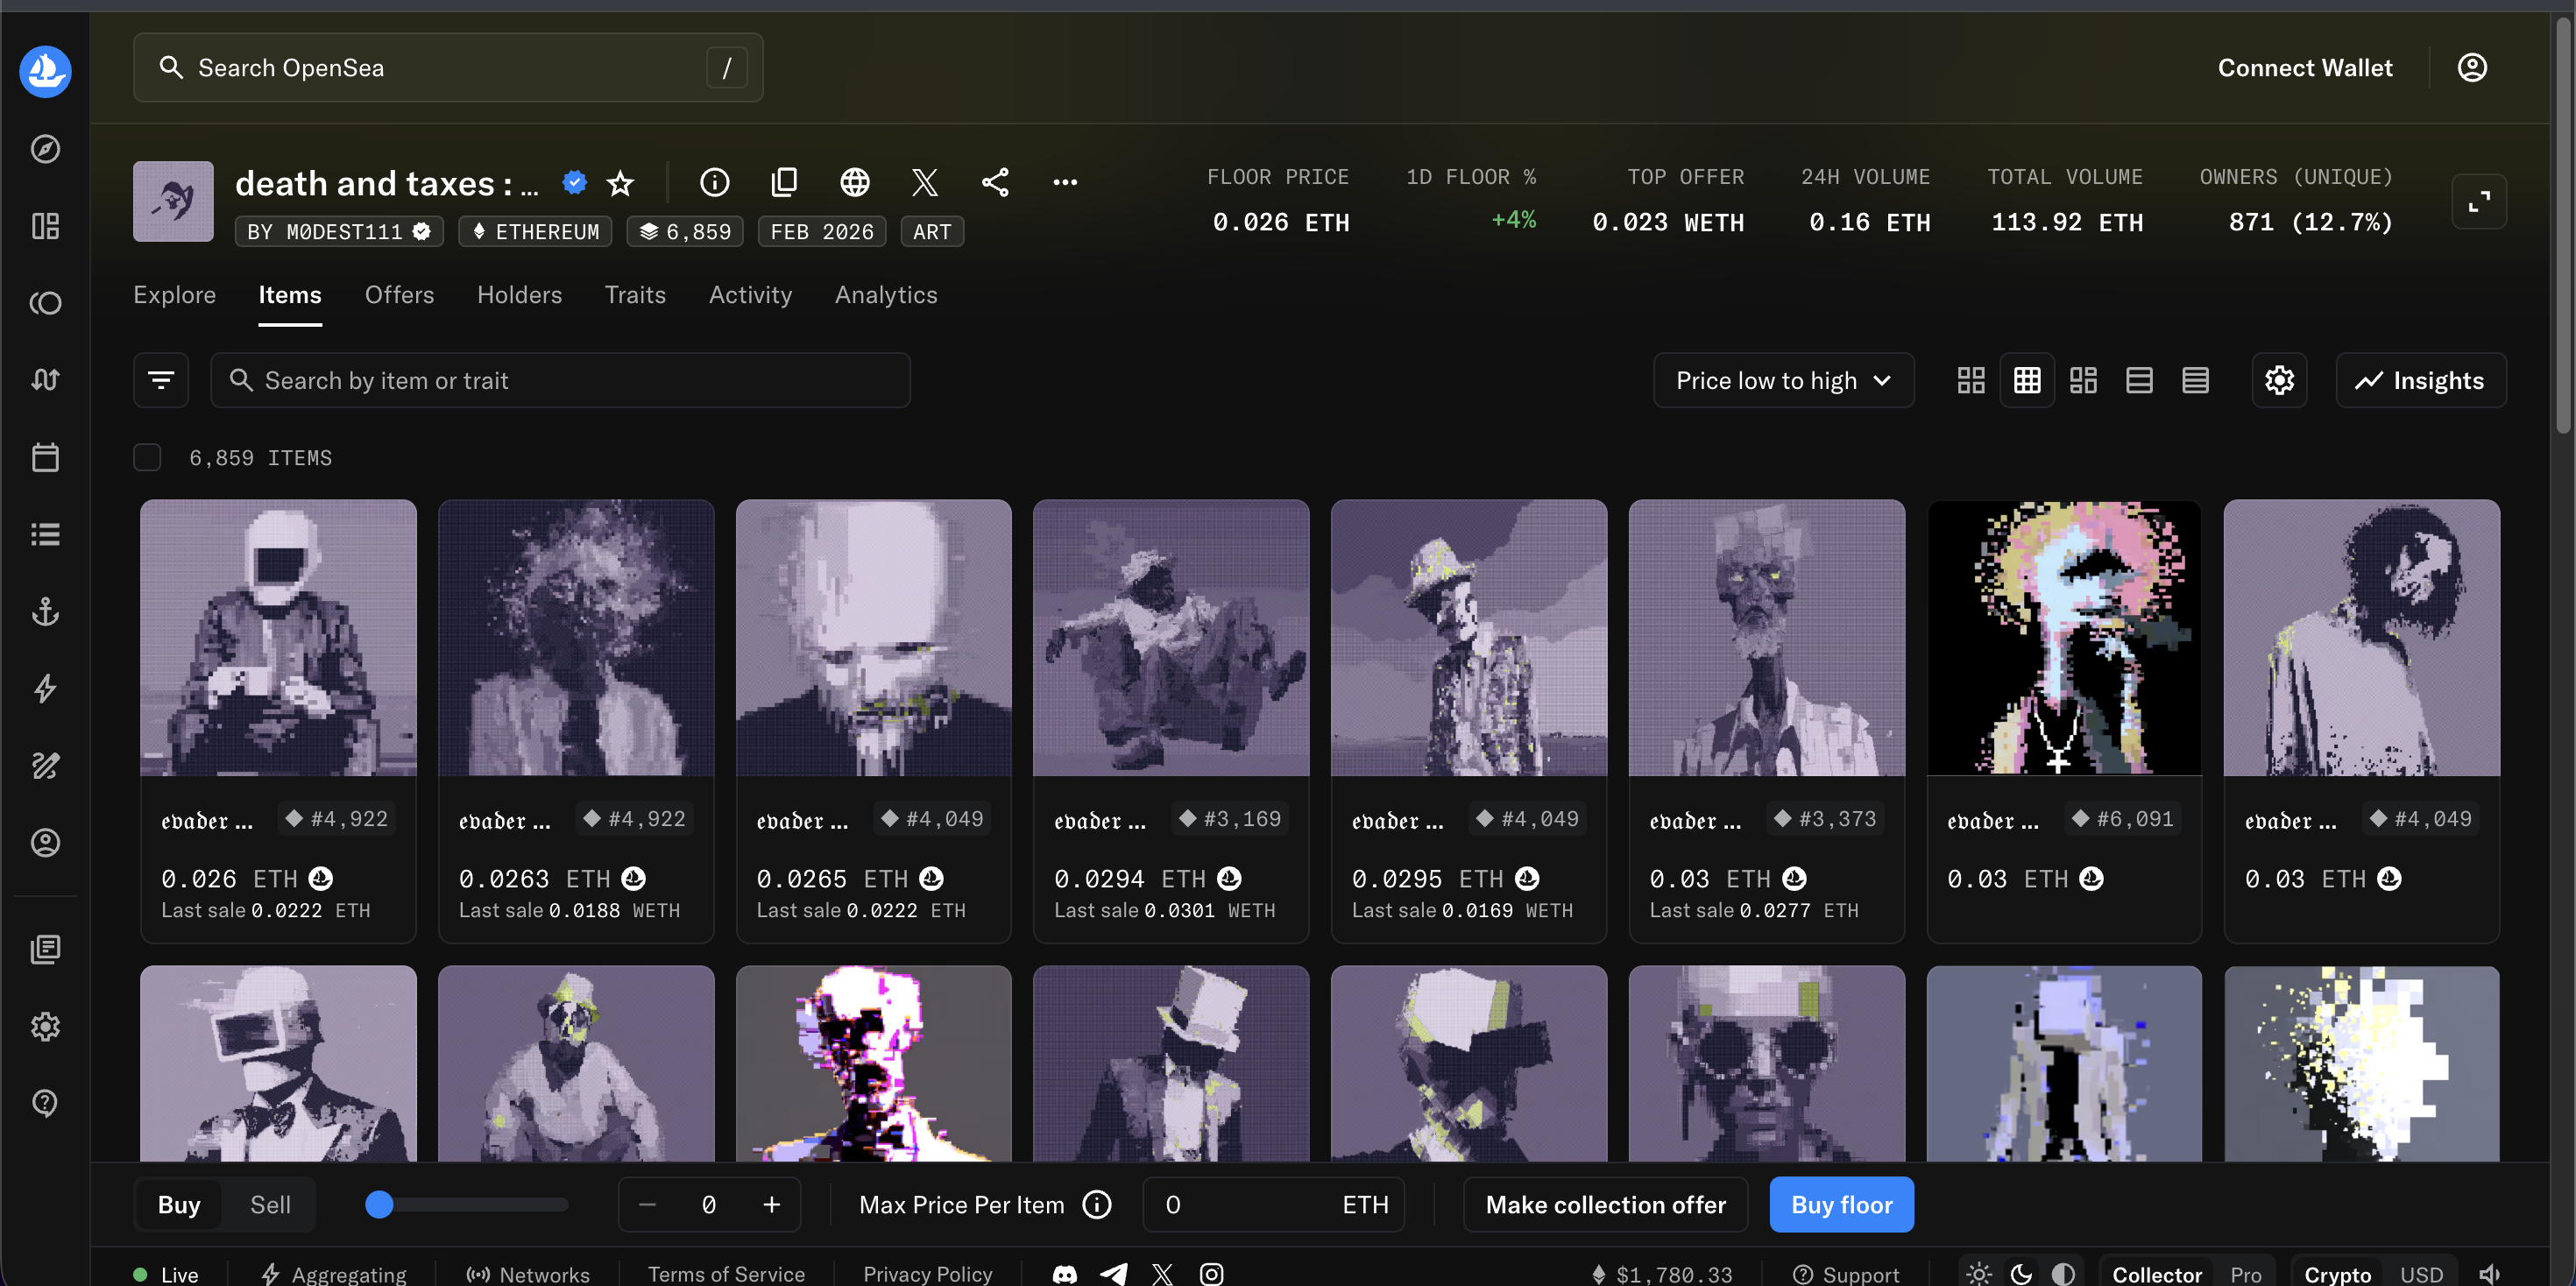Show collection info via the i icon
Screen dimensions: 2576x1286
coord(714,182)
